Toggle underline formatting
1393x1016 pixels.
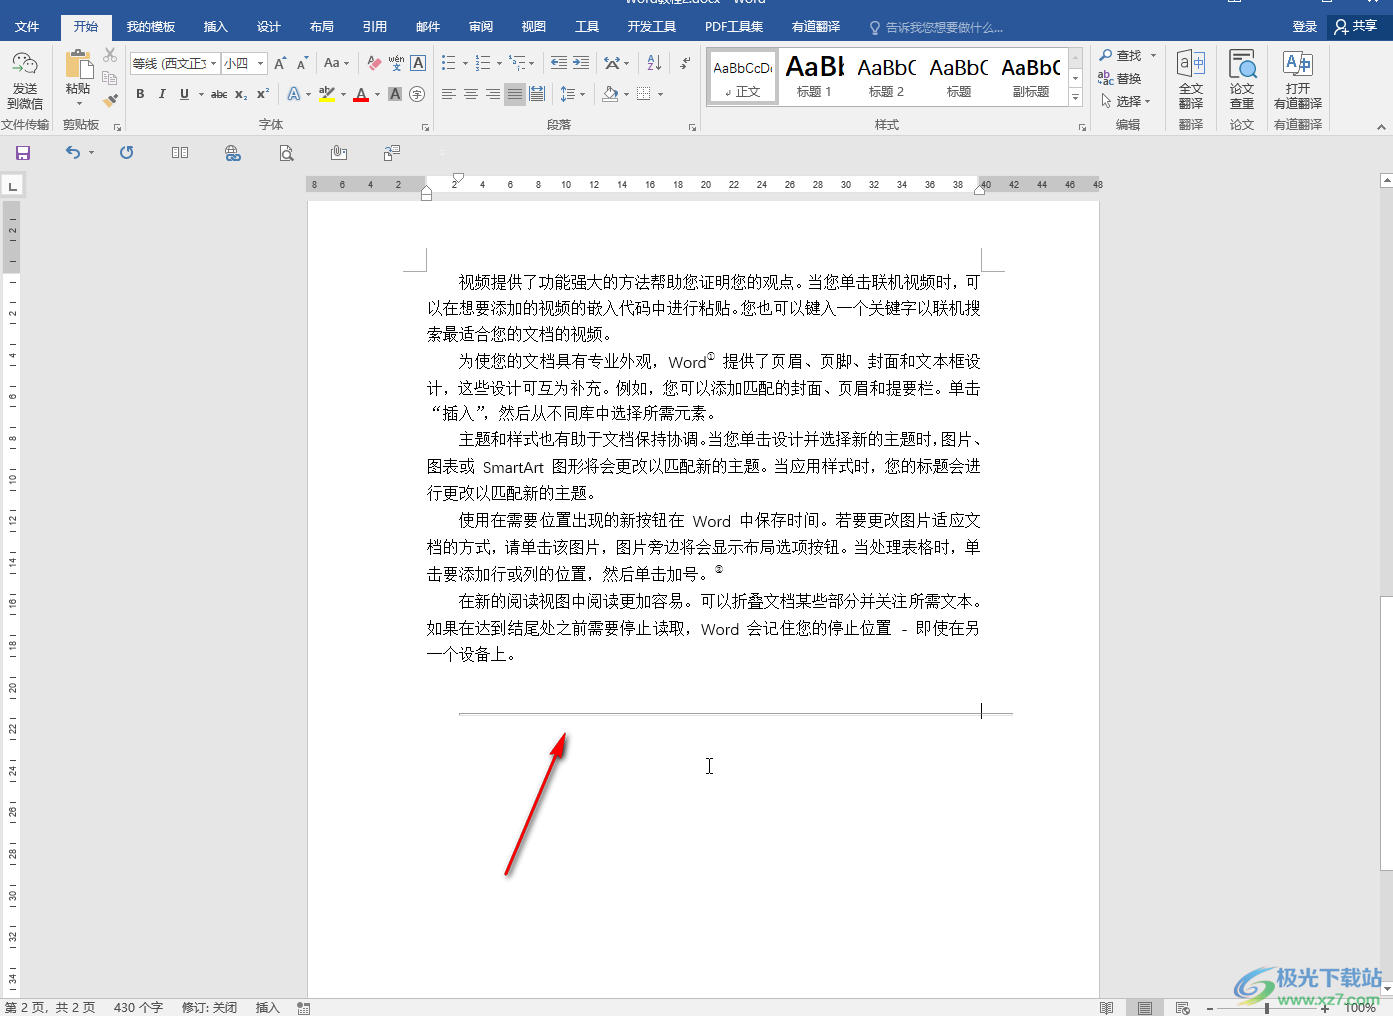tap(184, 94)
